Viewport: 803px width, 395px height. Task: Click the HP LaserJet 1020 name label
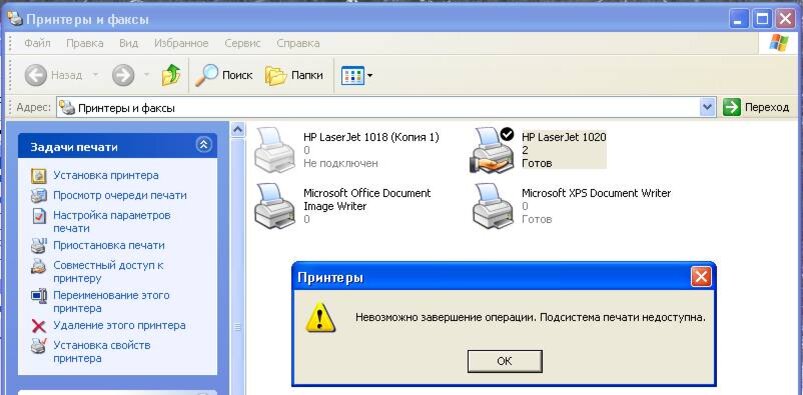(x=564, y=137)
